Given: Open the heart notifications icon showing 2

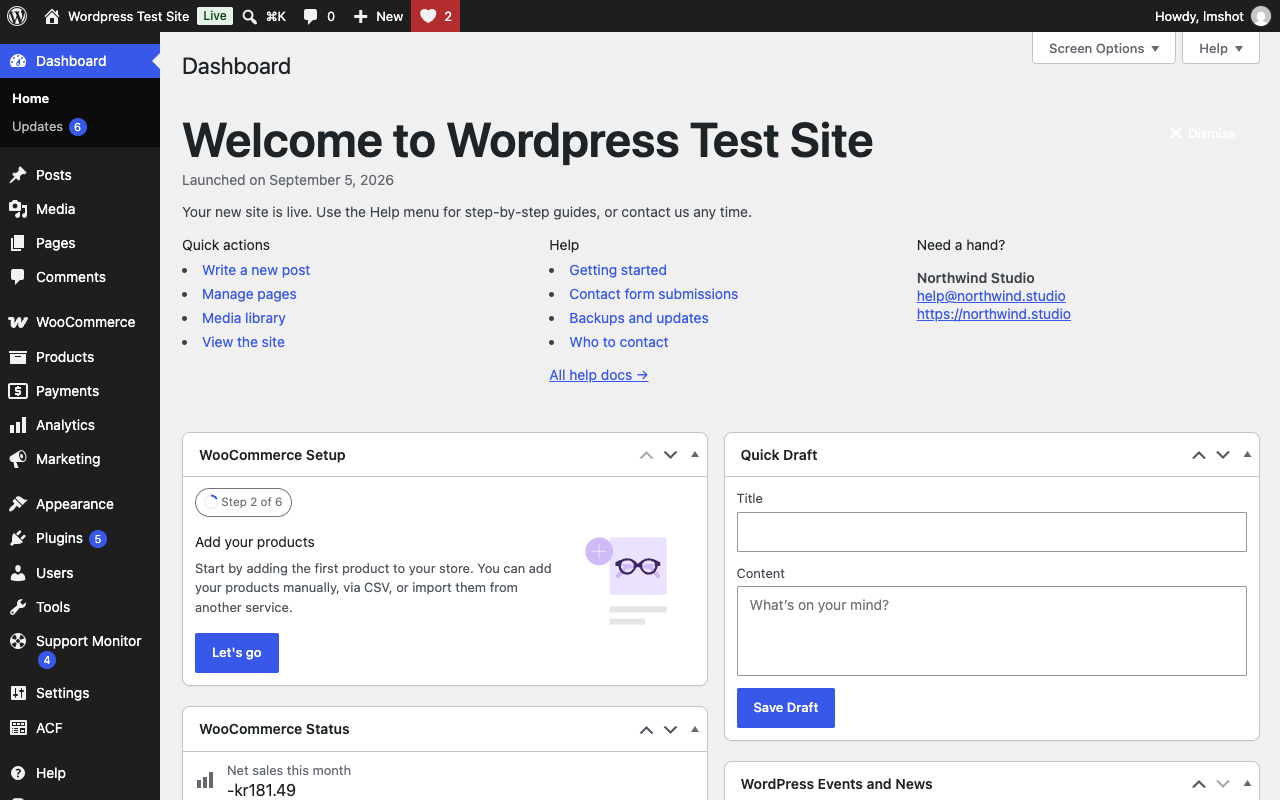Looking at the screenshot, I should tap(428, 16).
